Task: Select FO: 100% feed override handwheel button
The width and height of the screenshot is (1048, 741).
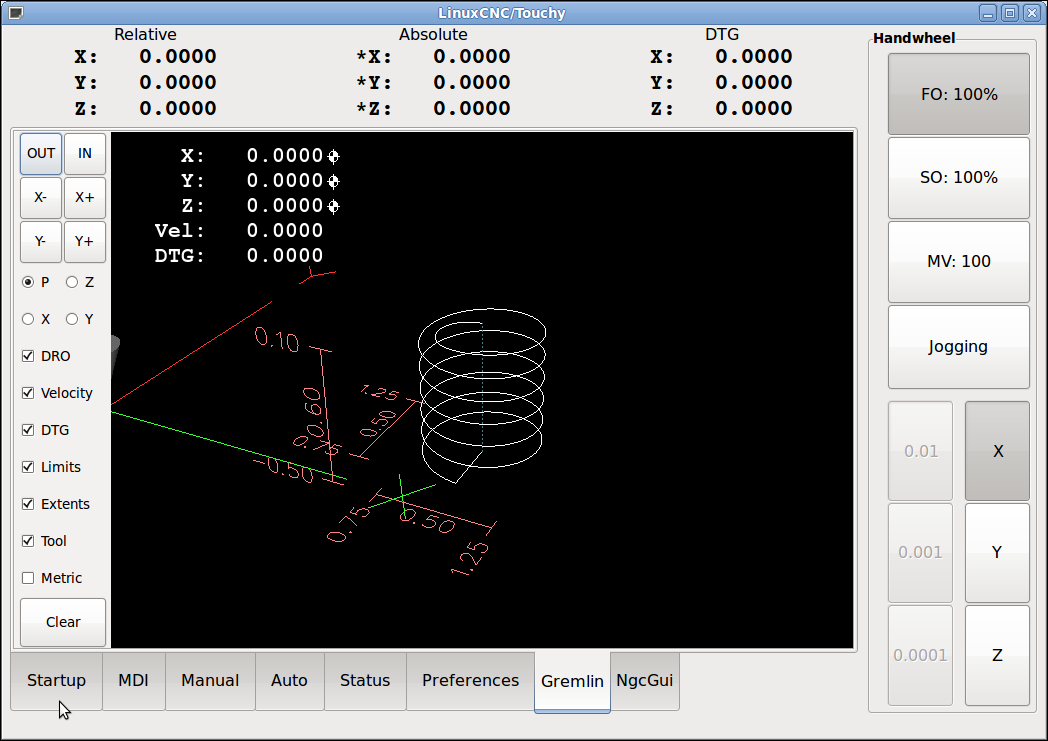Action: pos(959,94)
